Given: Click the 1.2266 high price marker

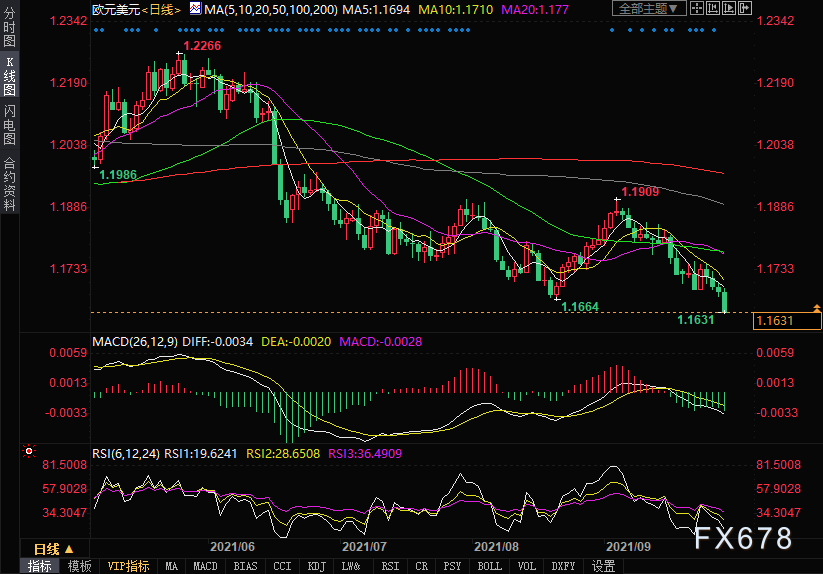Looking at the screenshot, I should point(202,46).
